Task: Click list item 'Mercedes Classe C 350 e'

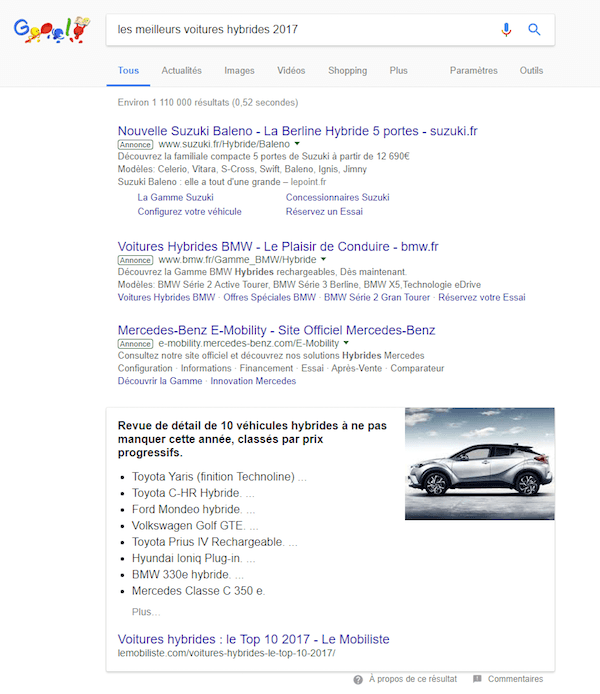Action: 198,591
